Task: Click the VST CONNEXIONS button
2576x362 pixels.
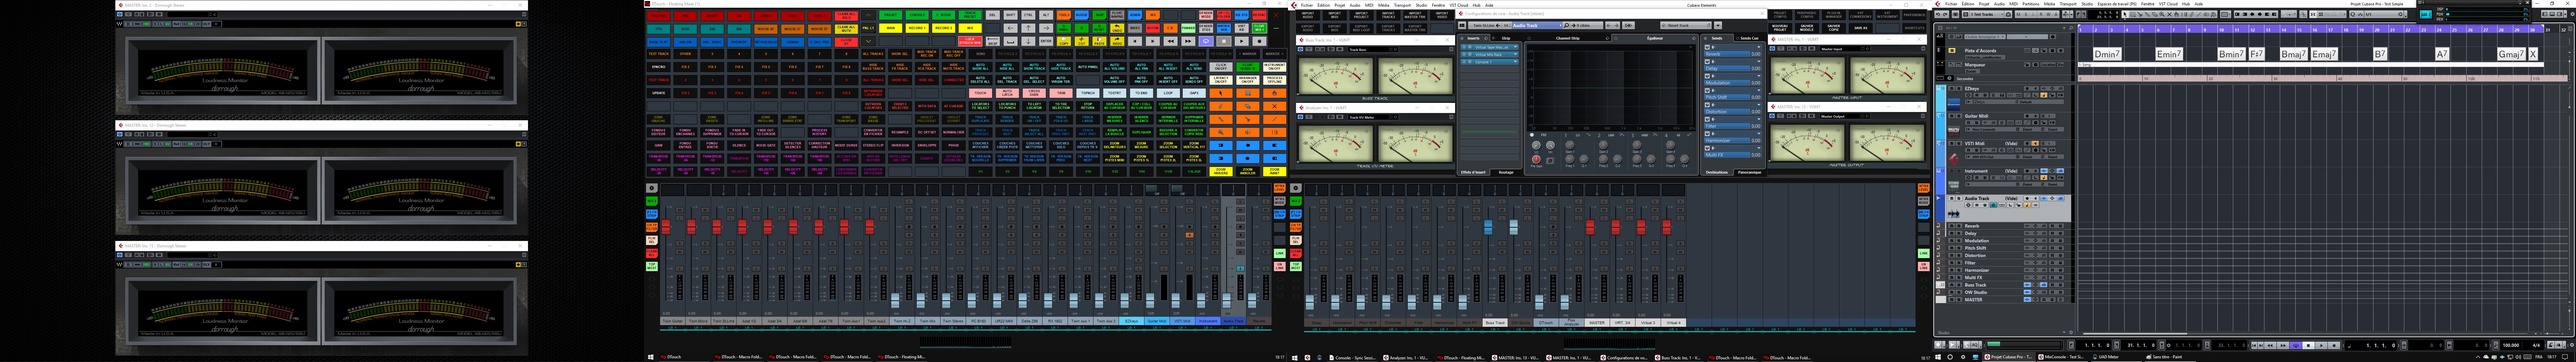Action: coord(1861,15)
